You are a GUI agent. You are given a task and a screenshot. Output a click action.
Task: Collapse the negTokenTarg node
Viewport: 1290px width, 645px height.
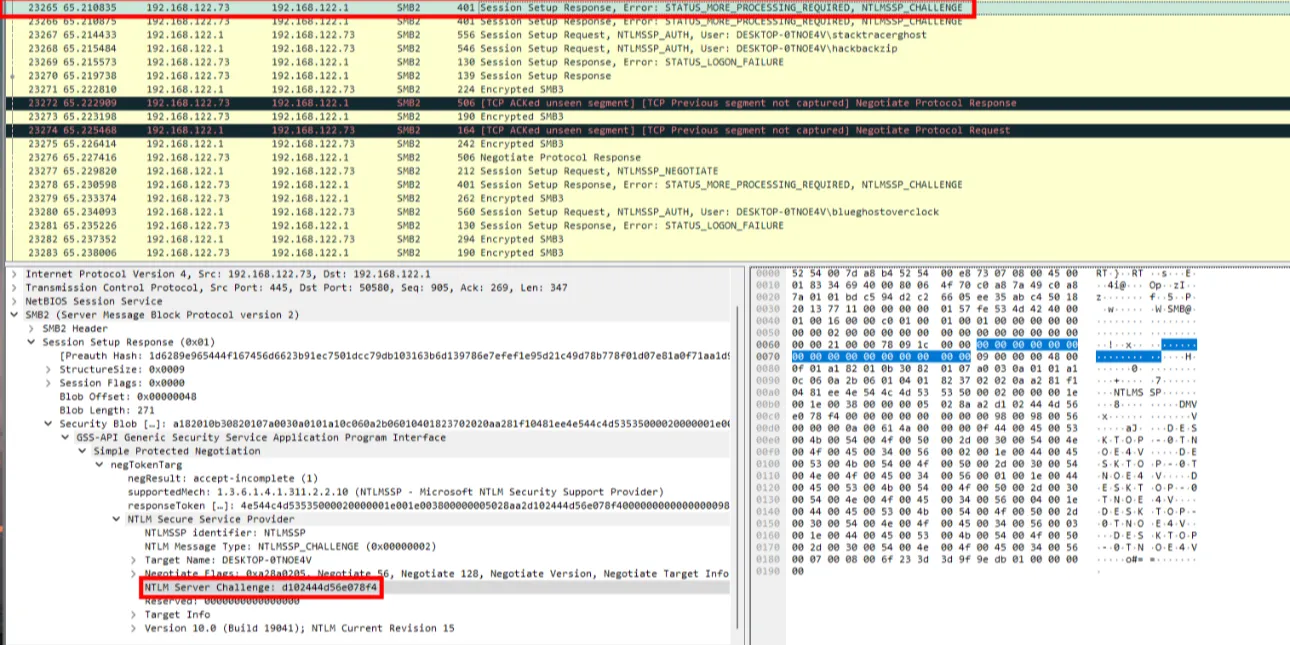pyautogui.click(x=100, y=465)
